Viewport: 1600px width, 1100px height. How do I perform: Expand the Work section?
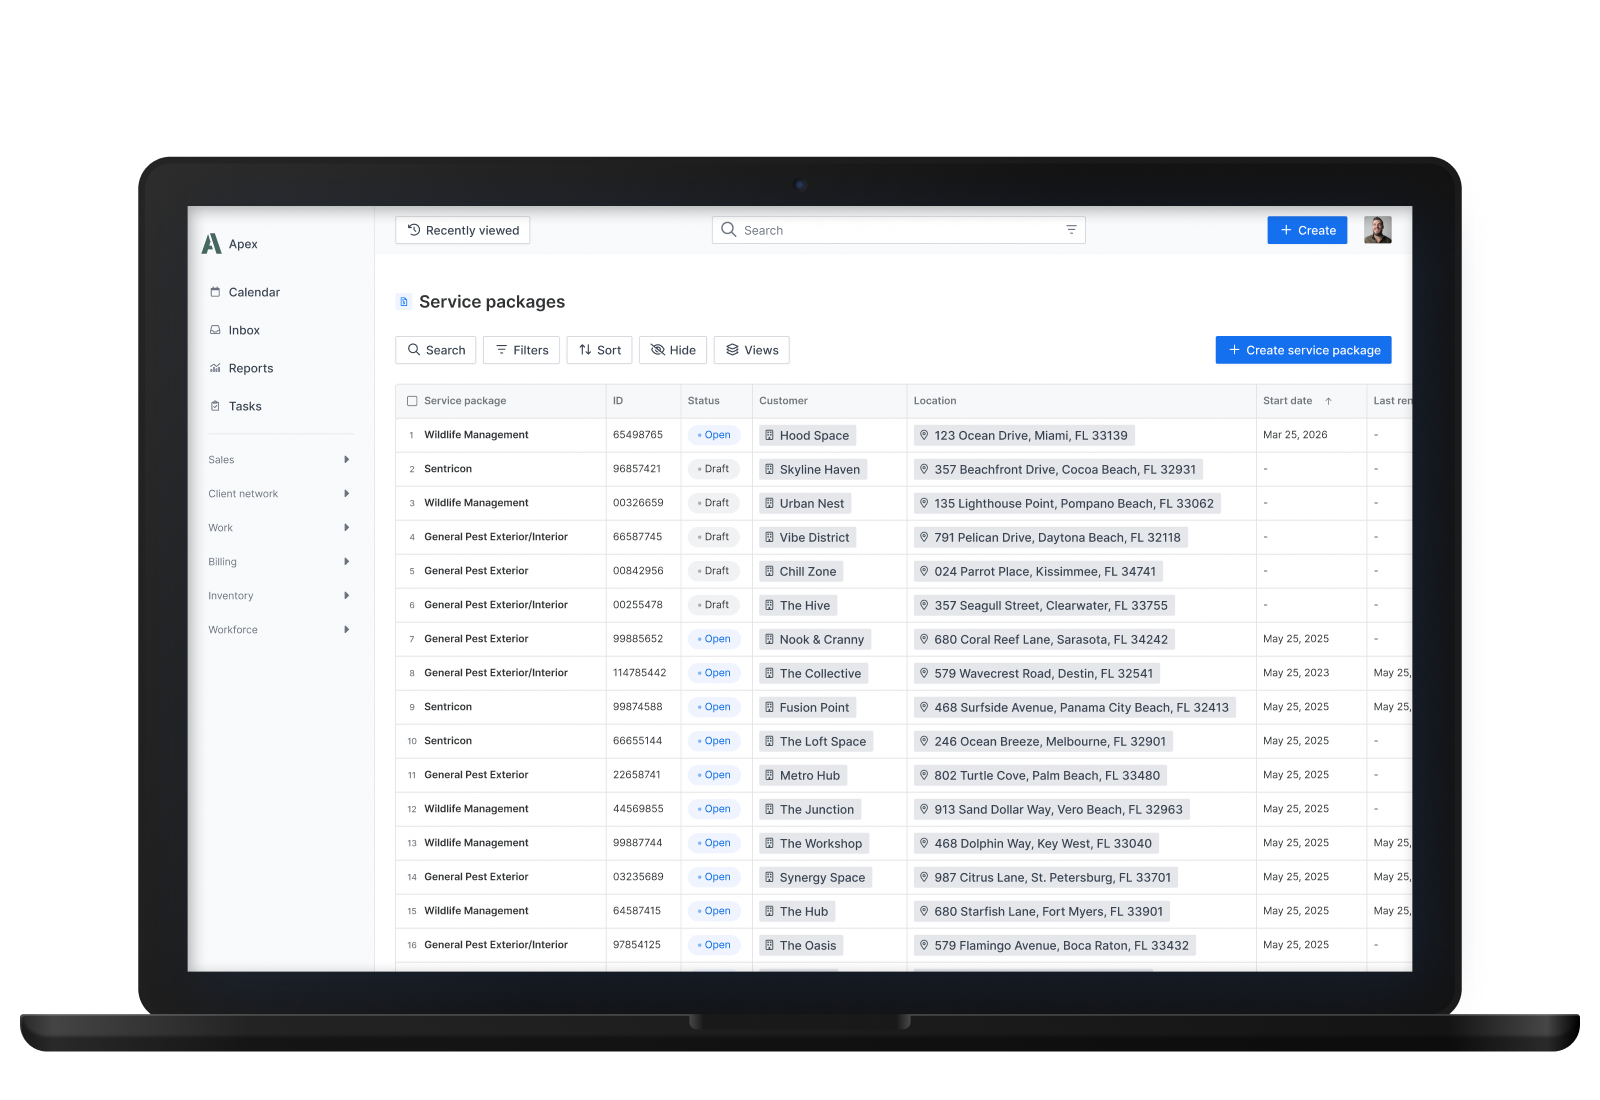pyautogui.click(x=279, y=528)
